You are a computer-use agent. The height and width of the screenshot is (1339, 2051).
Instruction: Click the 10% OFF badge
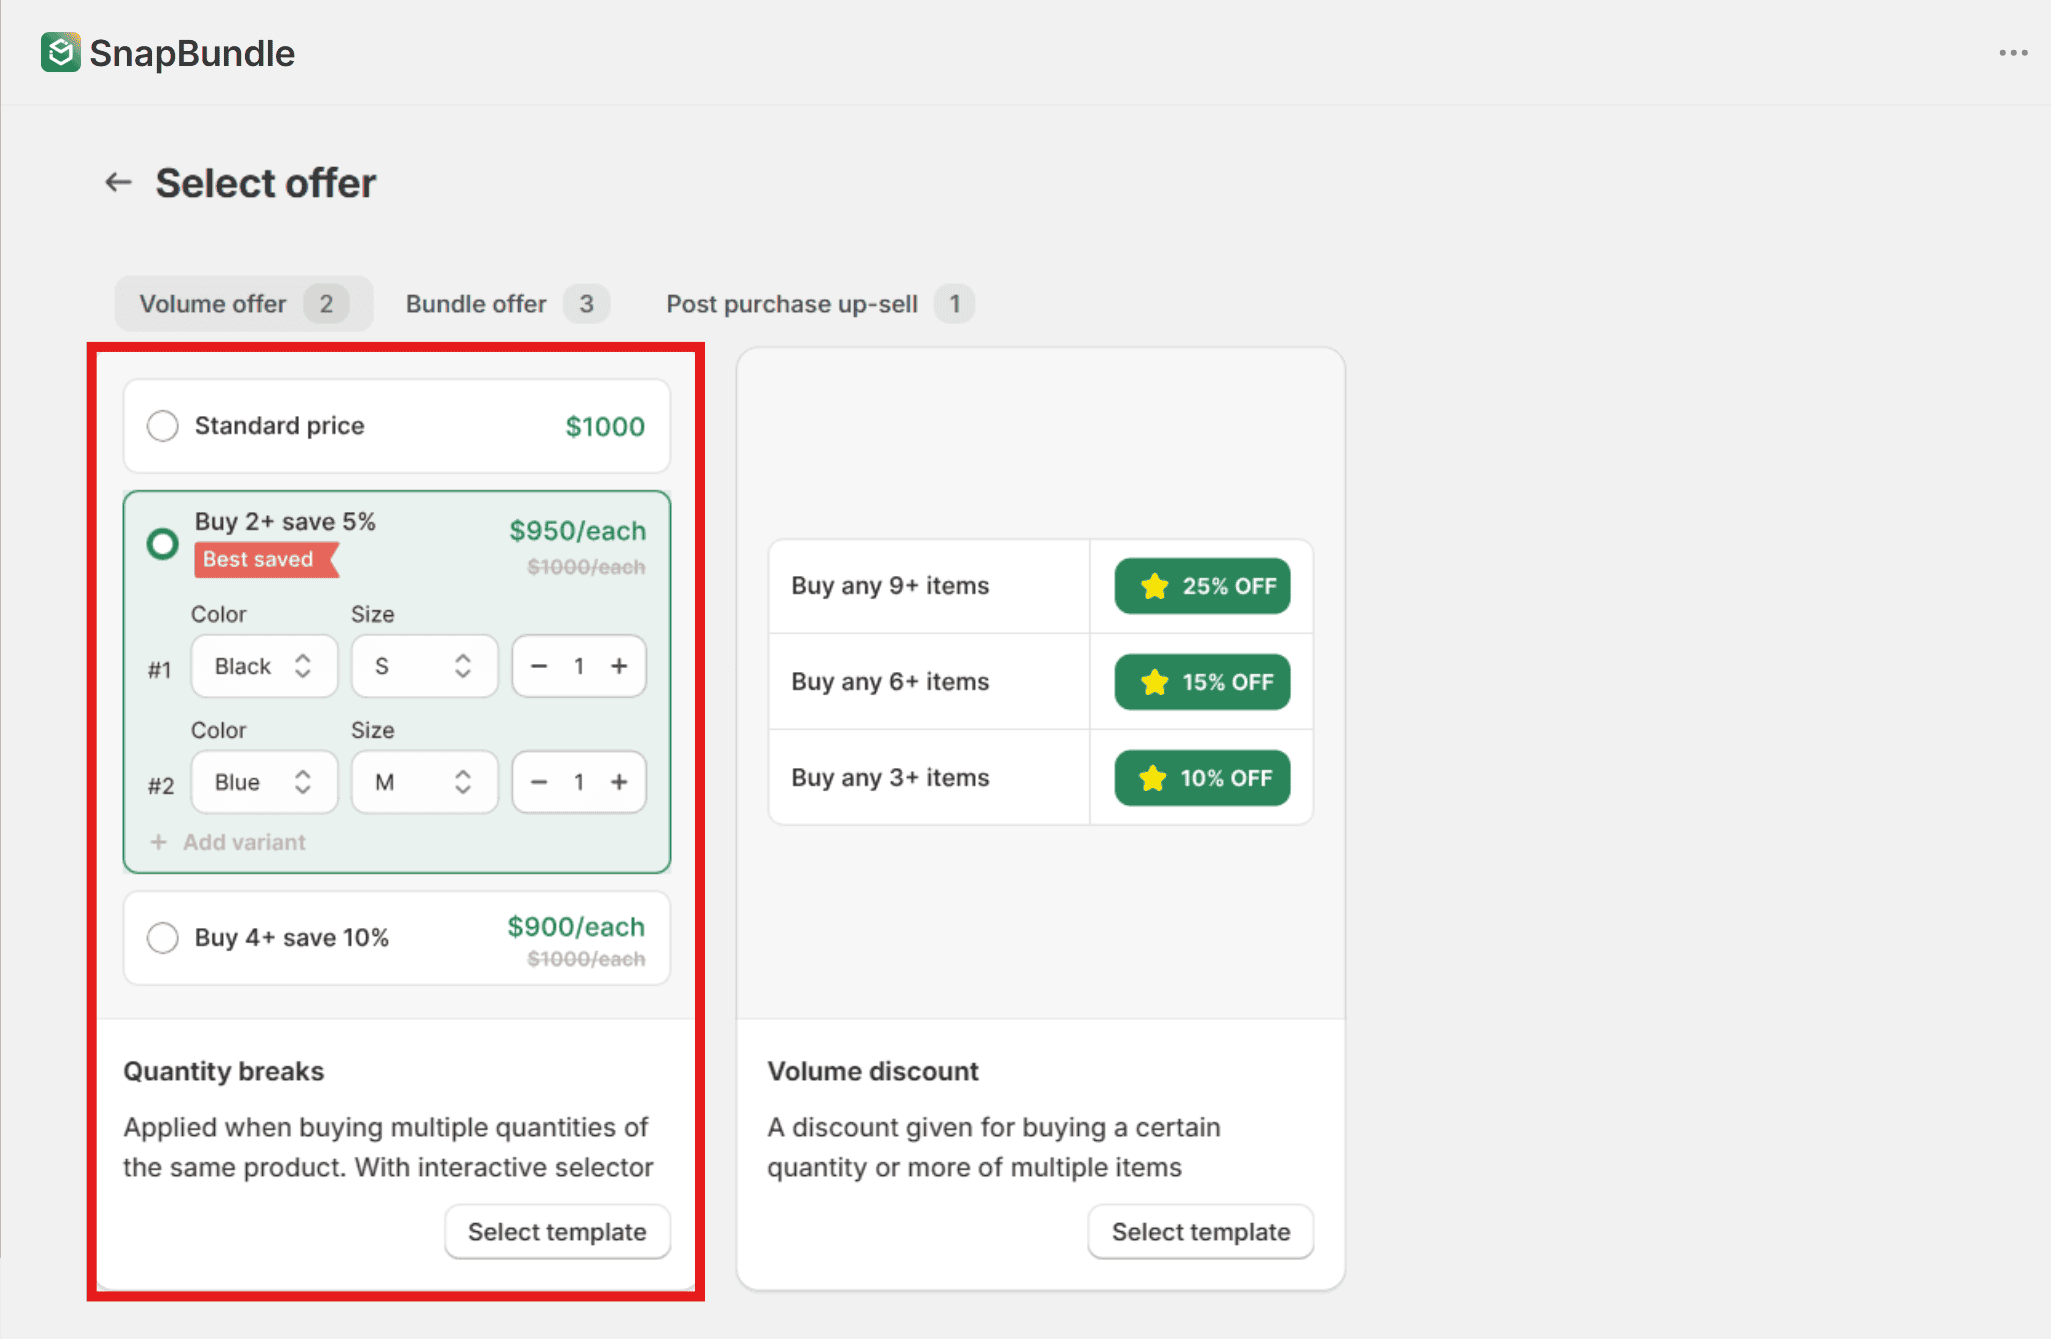click(x=1202, y=778)
